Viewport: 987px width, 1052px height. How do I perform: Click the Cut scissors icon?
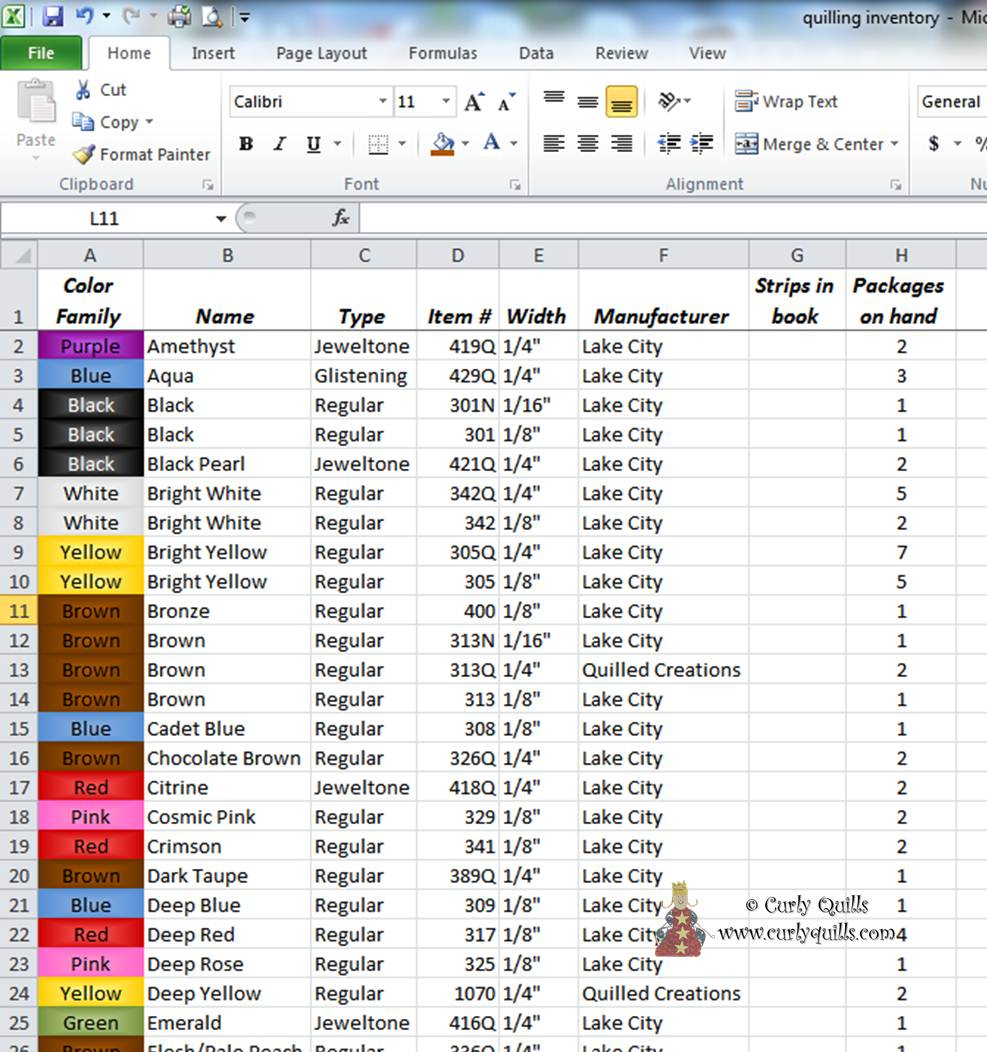point(84,90)
